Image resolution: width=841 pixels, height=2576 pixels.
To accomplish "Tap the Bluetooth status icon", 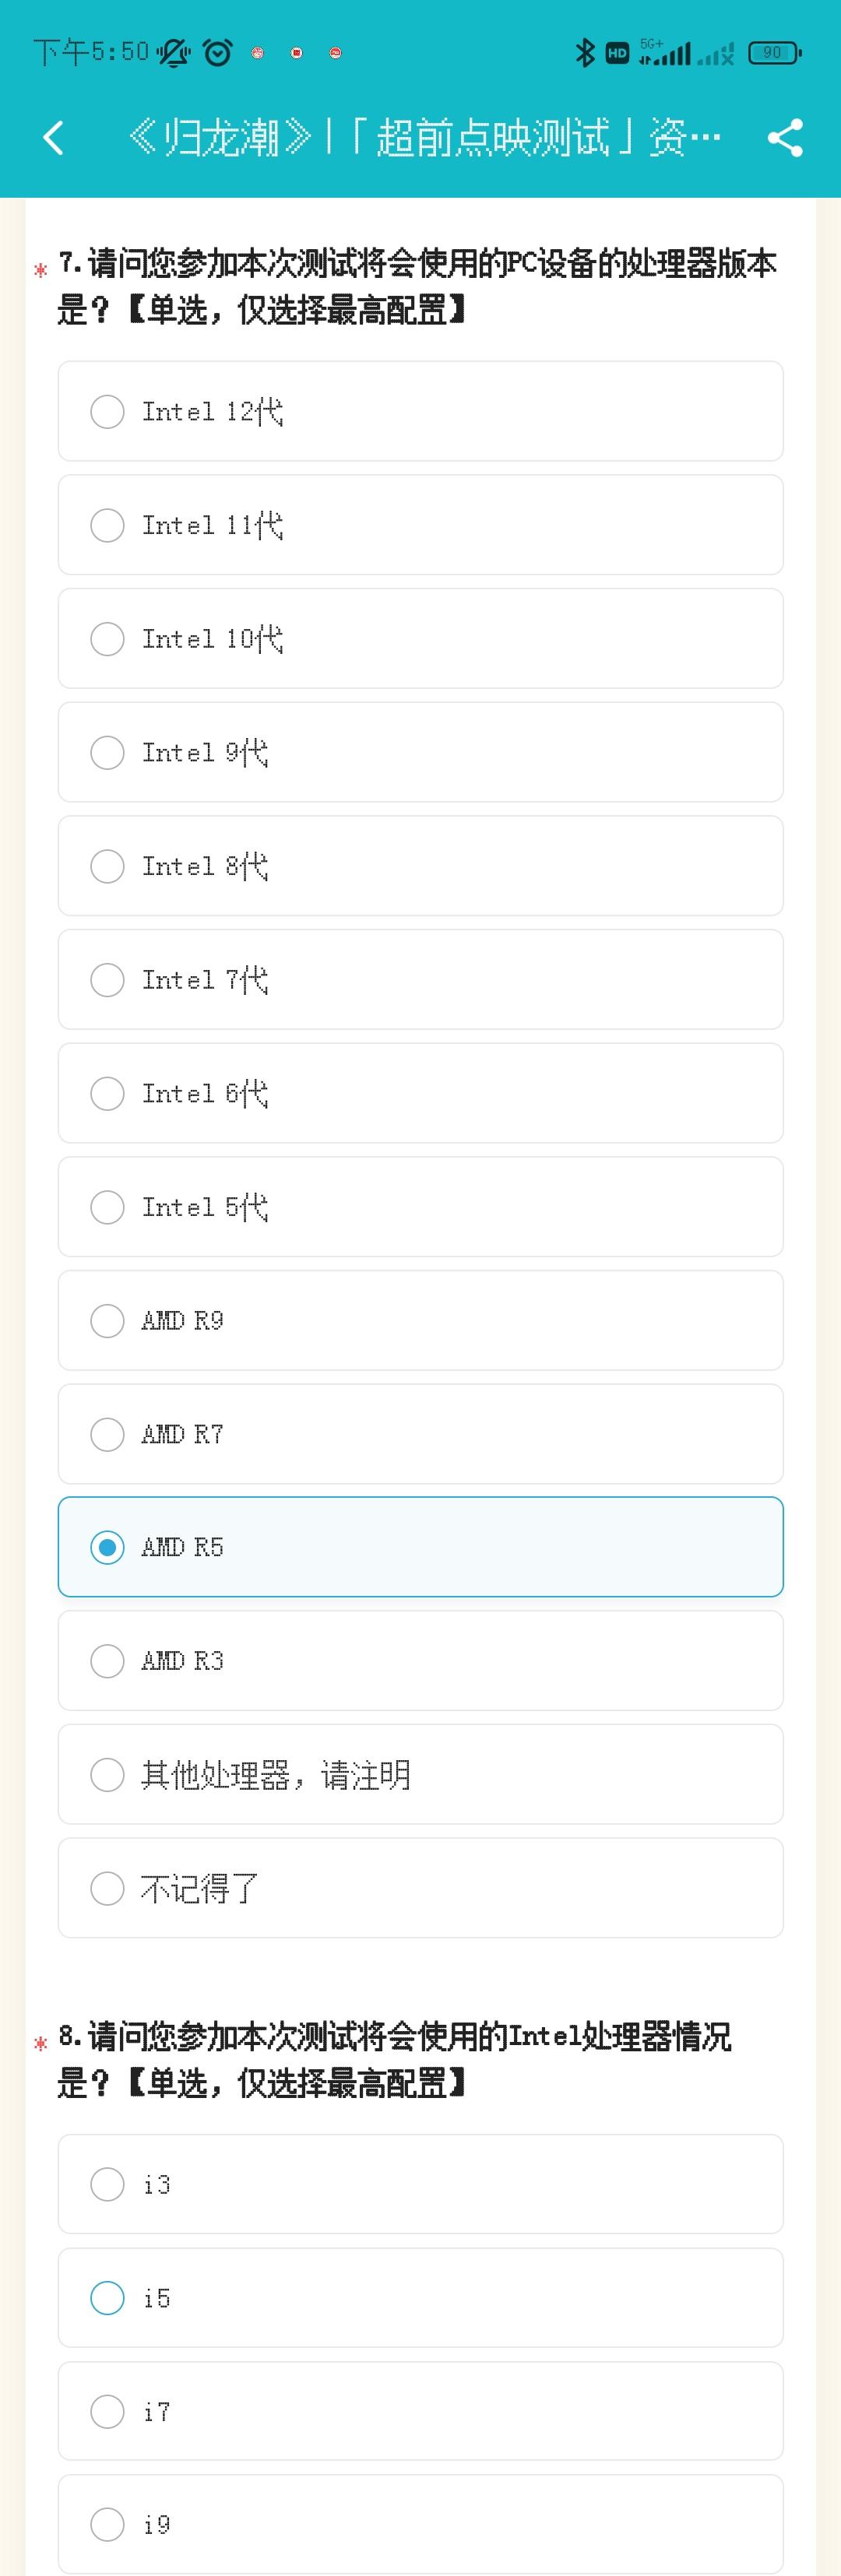I will click(x=585, y=52).
